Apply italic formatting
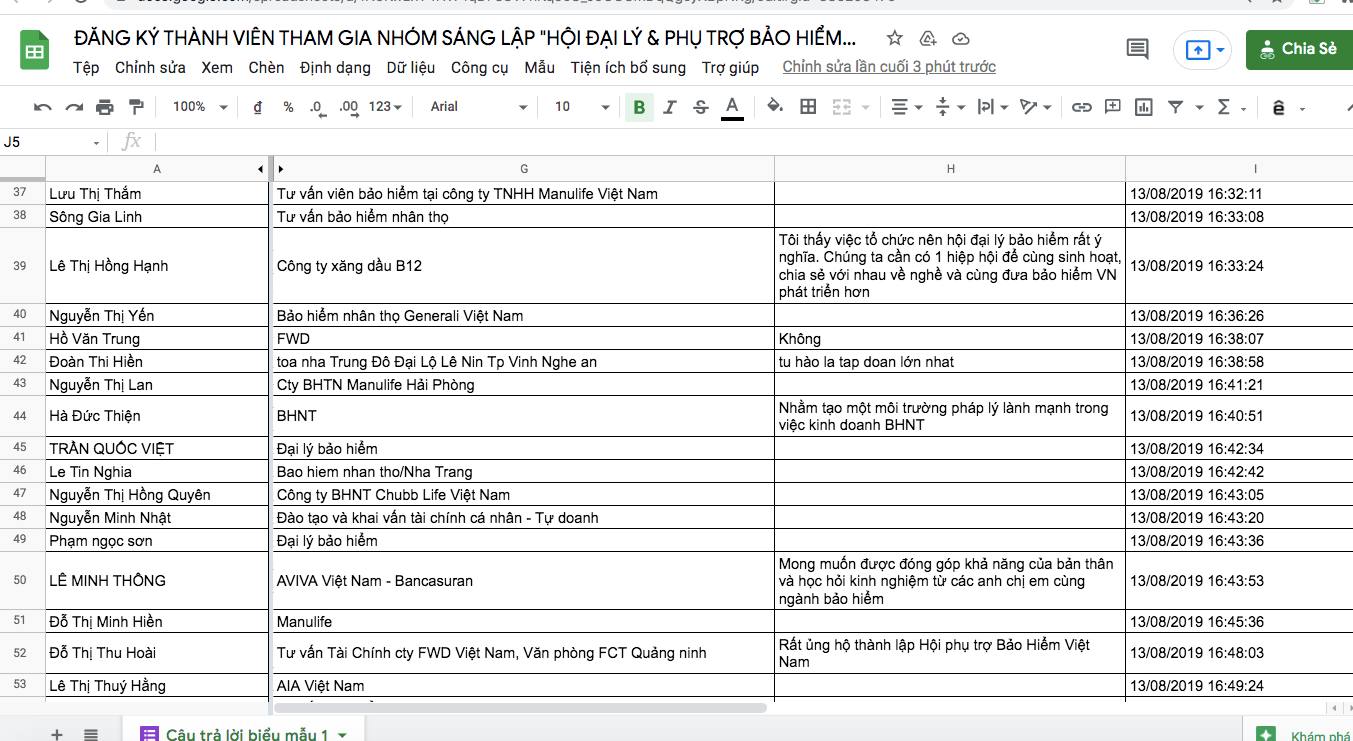Viewport: 1353px width, 741px height. (670, 107)
